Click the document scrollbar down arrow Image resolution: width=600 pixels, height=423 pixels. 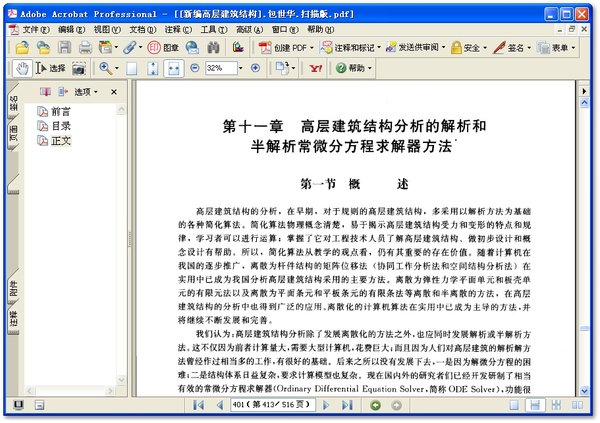point(584,391)
